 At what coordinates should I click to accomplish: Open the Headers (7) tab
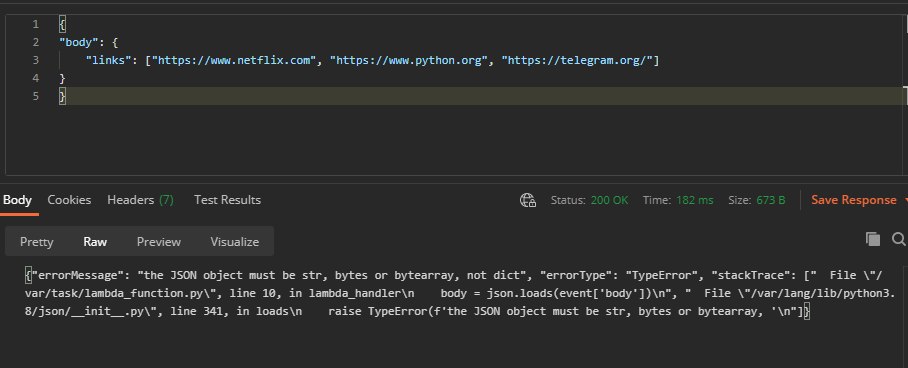140,200
